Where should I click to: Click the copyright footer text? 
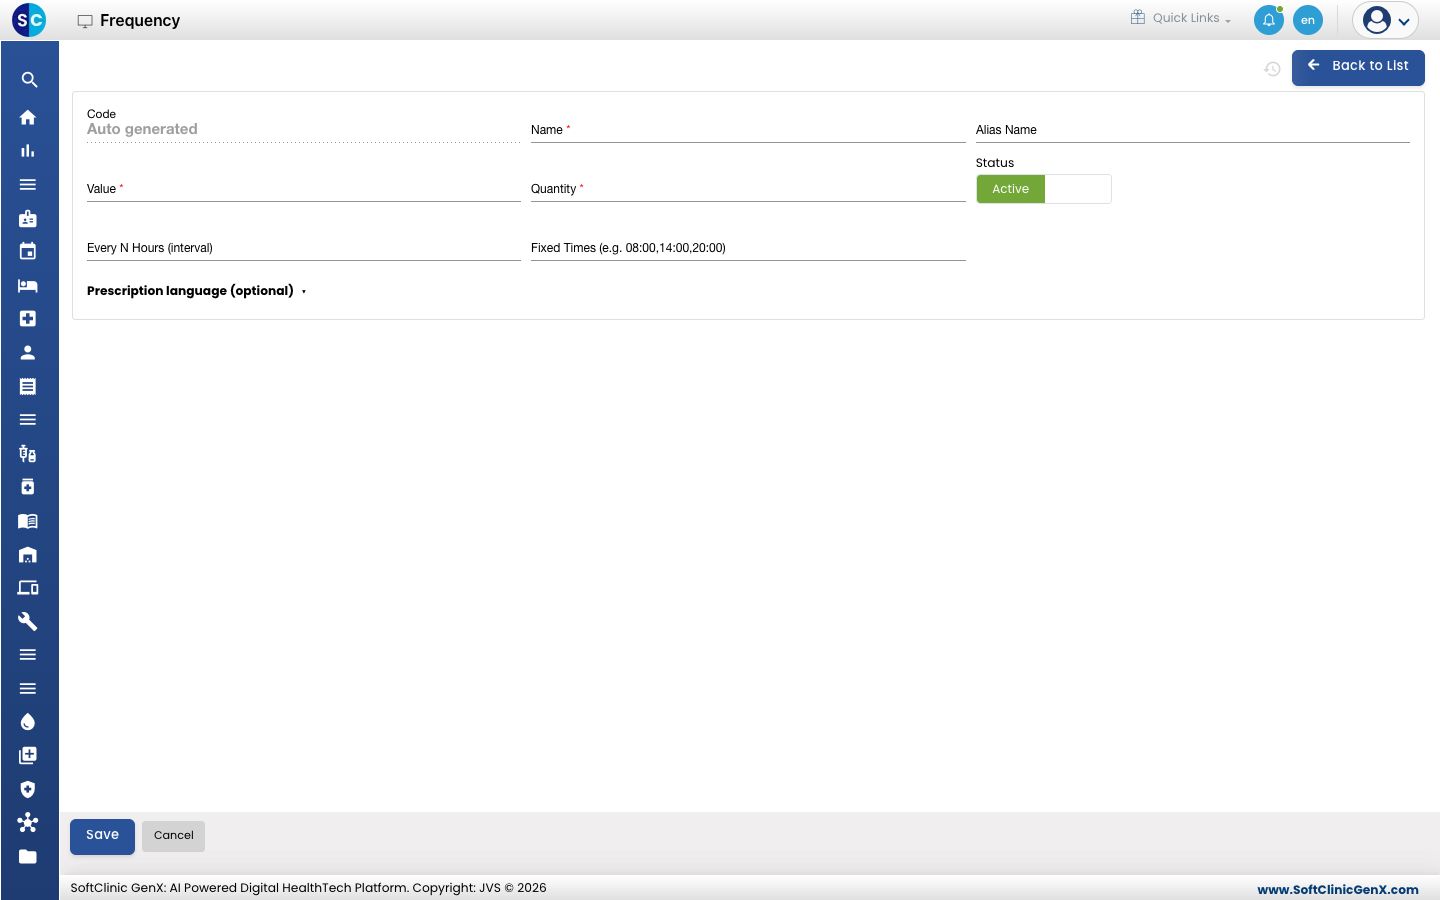tap(308, 888)
